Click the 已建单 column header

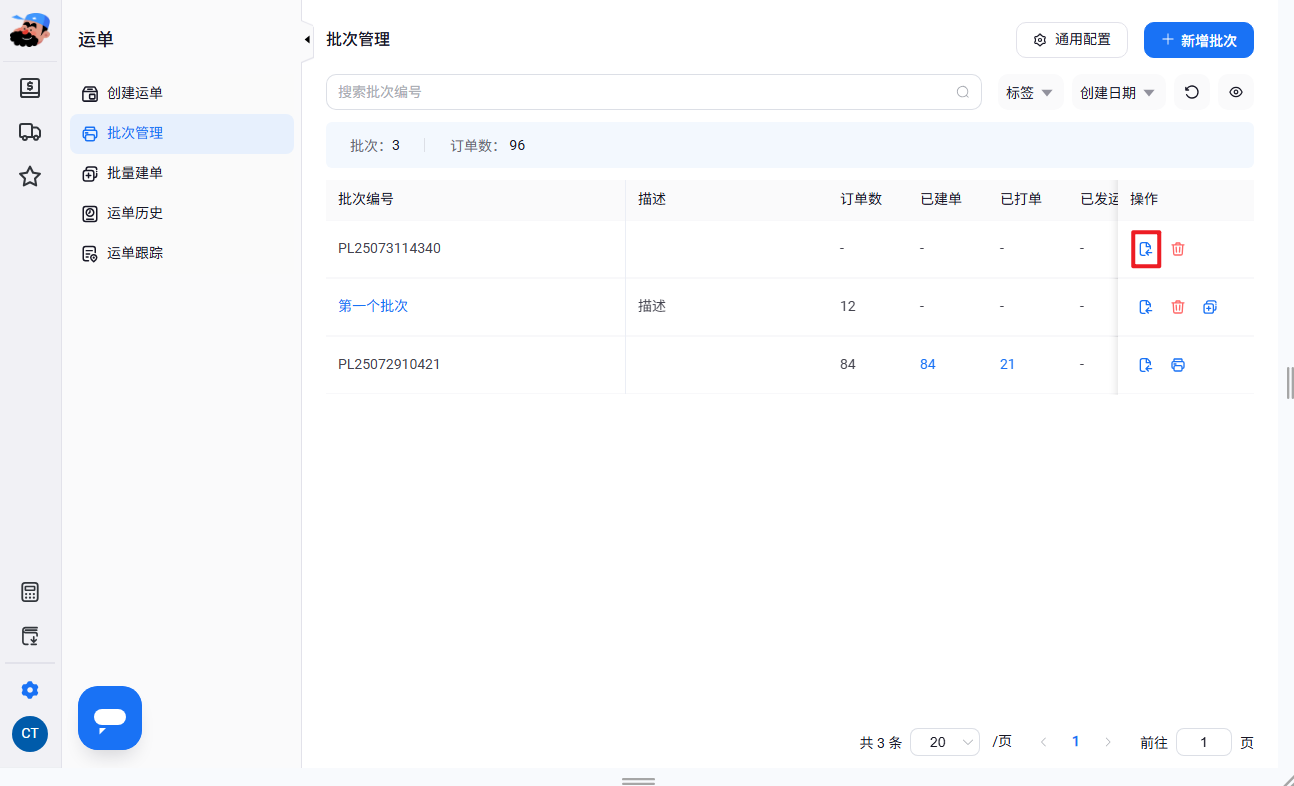[941, 199]
